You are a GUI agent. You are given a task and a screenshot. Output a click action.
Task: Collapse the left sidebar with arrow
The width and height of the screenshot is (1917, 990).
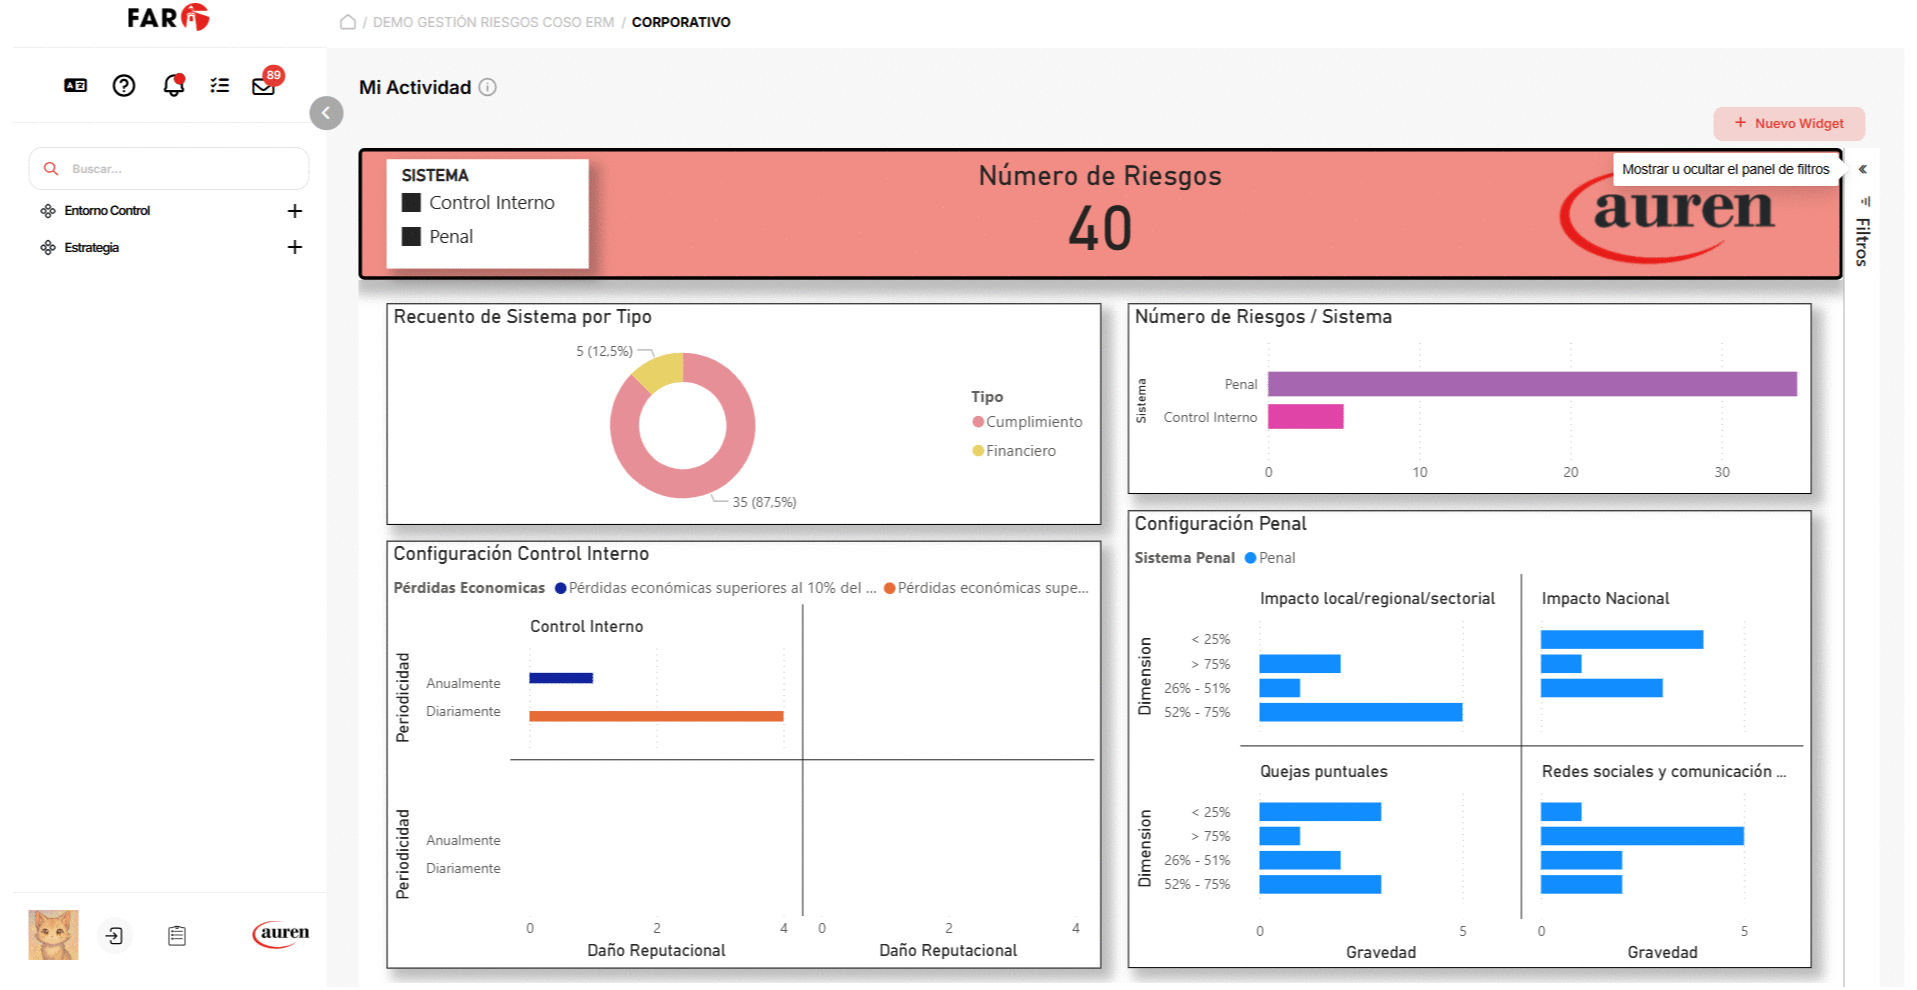326,113
